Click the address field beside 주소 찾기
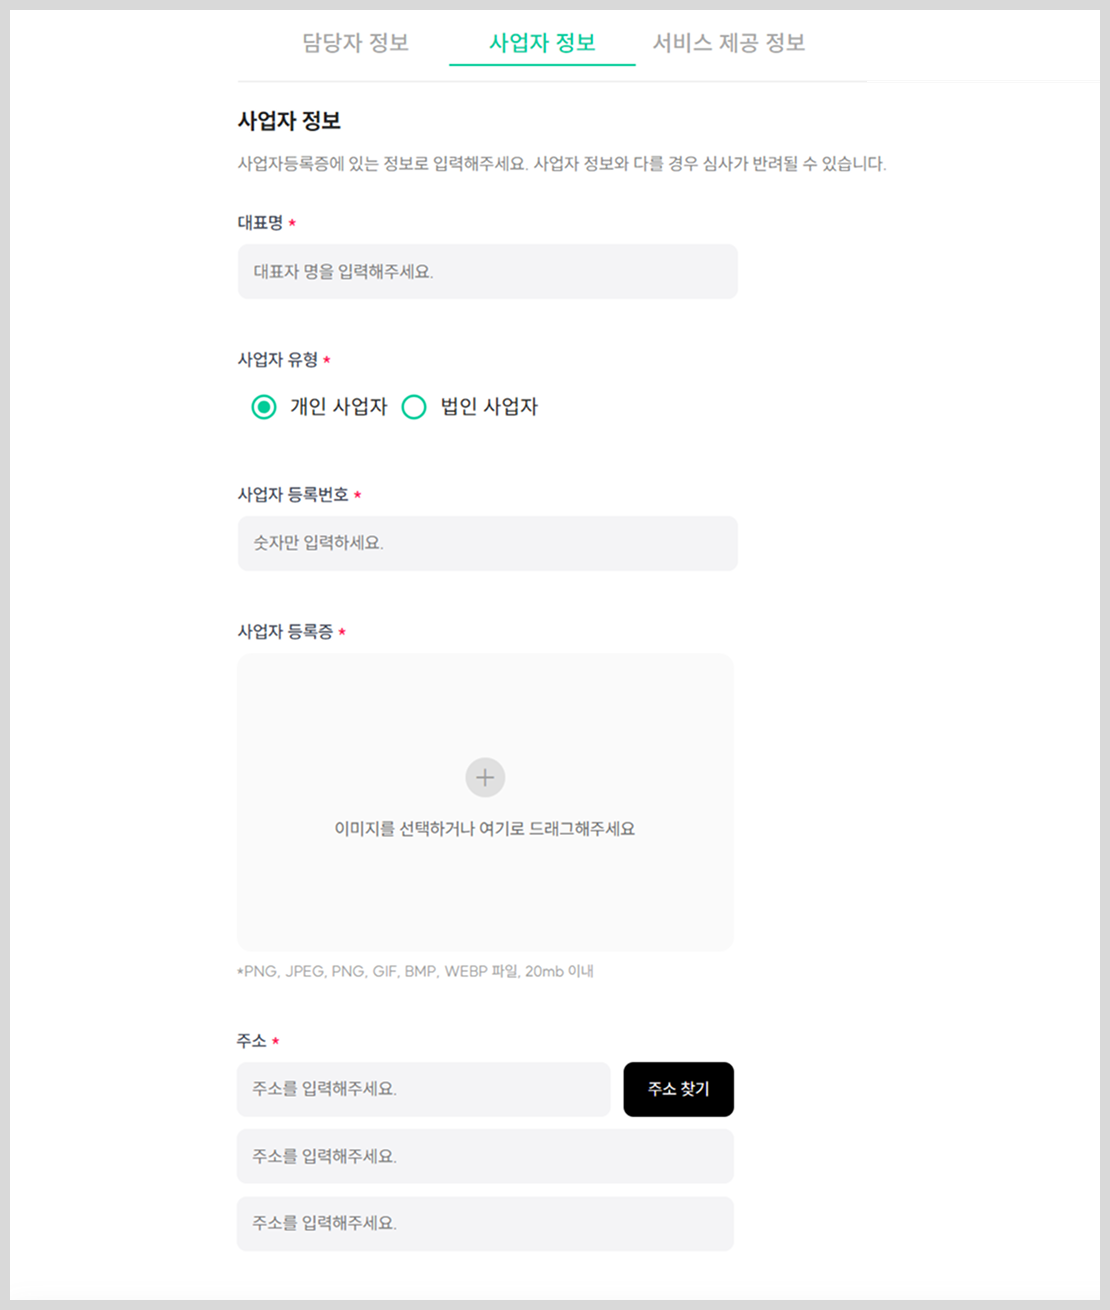The height and width of the screenshot is (1310, 1110). tap(424, 1089)
